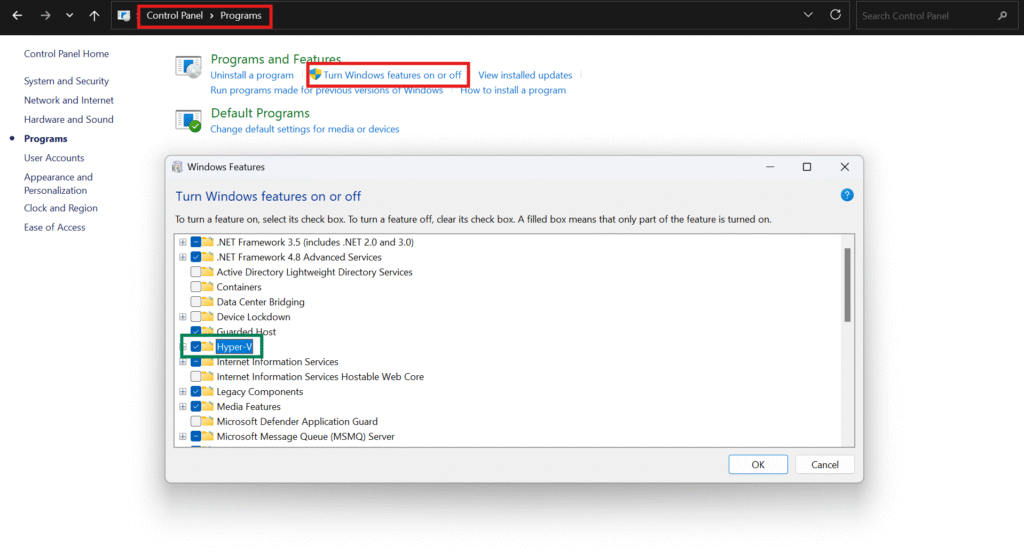Click the Containers folder icon

(208, 287)
